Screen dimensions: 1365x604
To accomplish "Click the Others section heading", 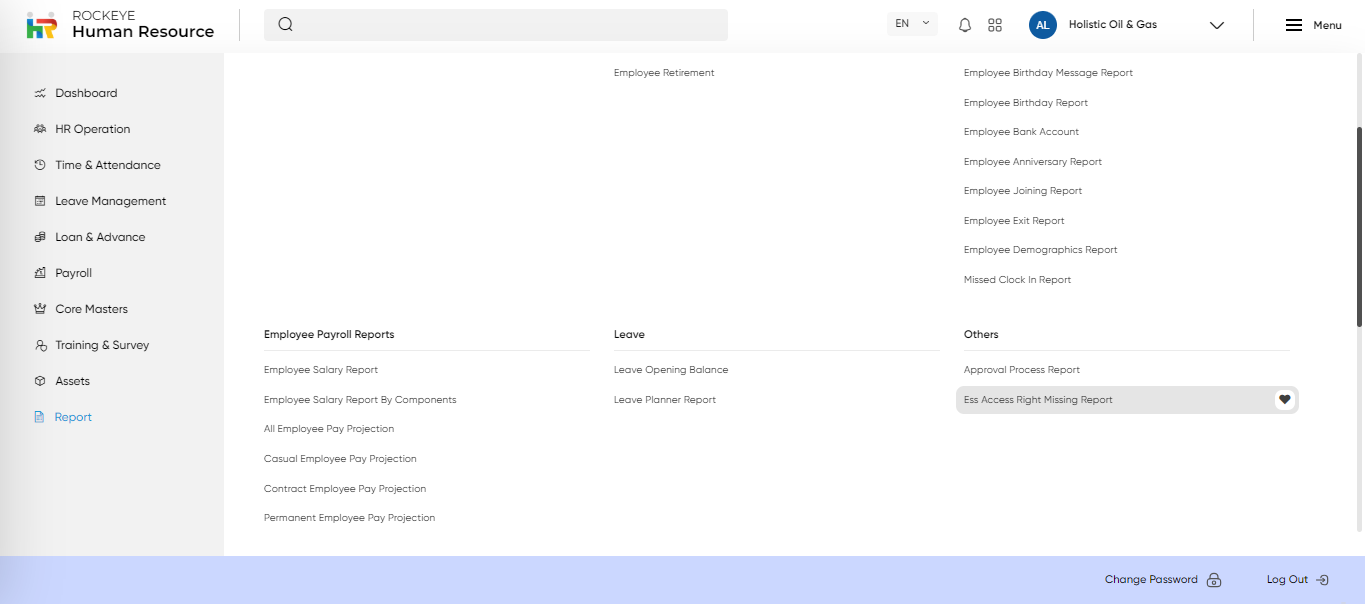I will pos(981,335).
